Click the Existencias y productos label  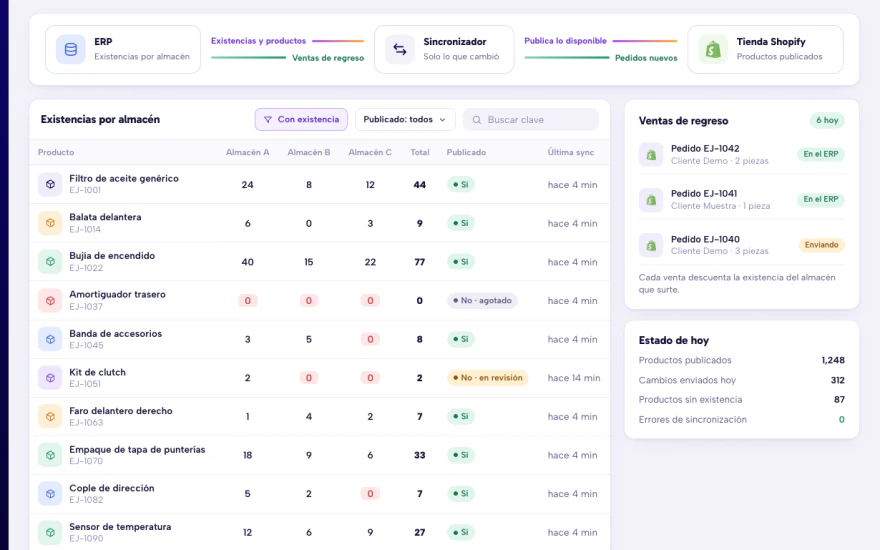click(258, 41)
